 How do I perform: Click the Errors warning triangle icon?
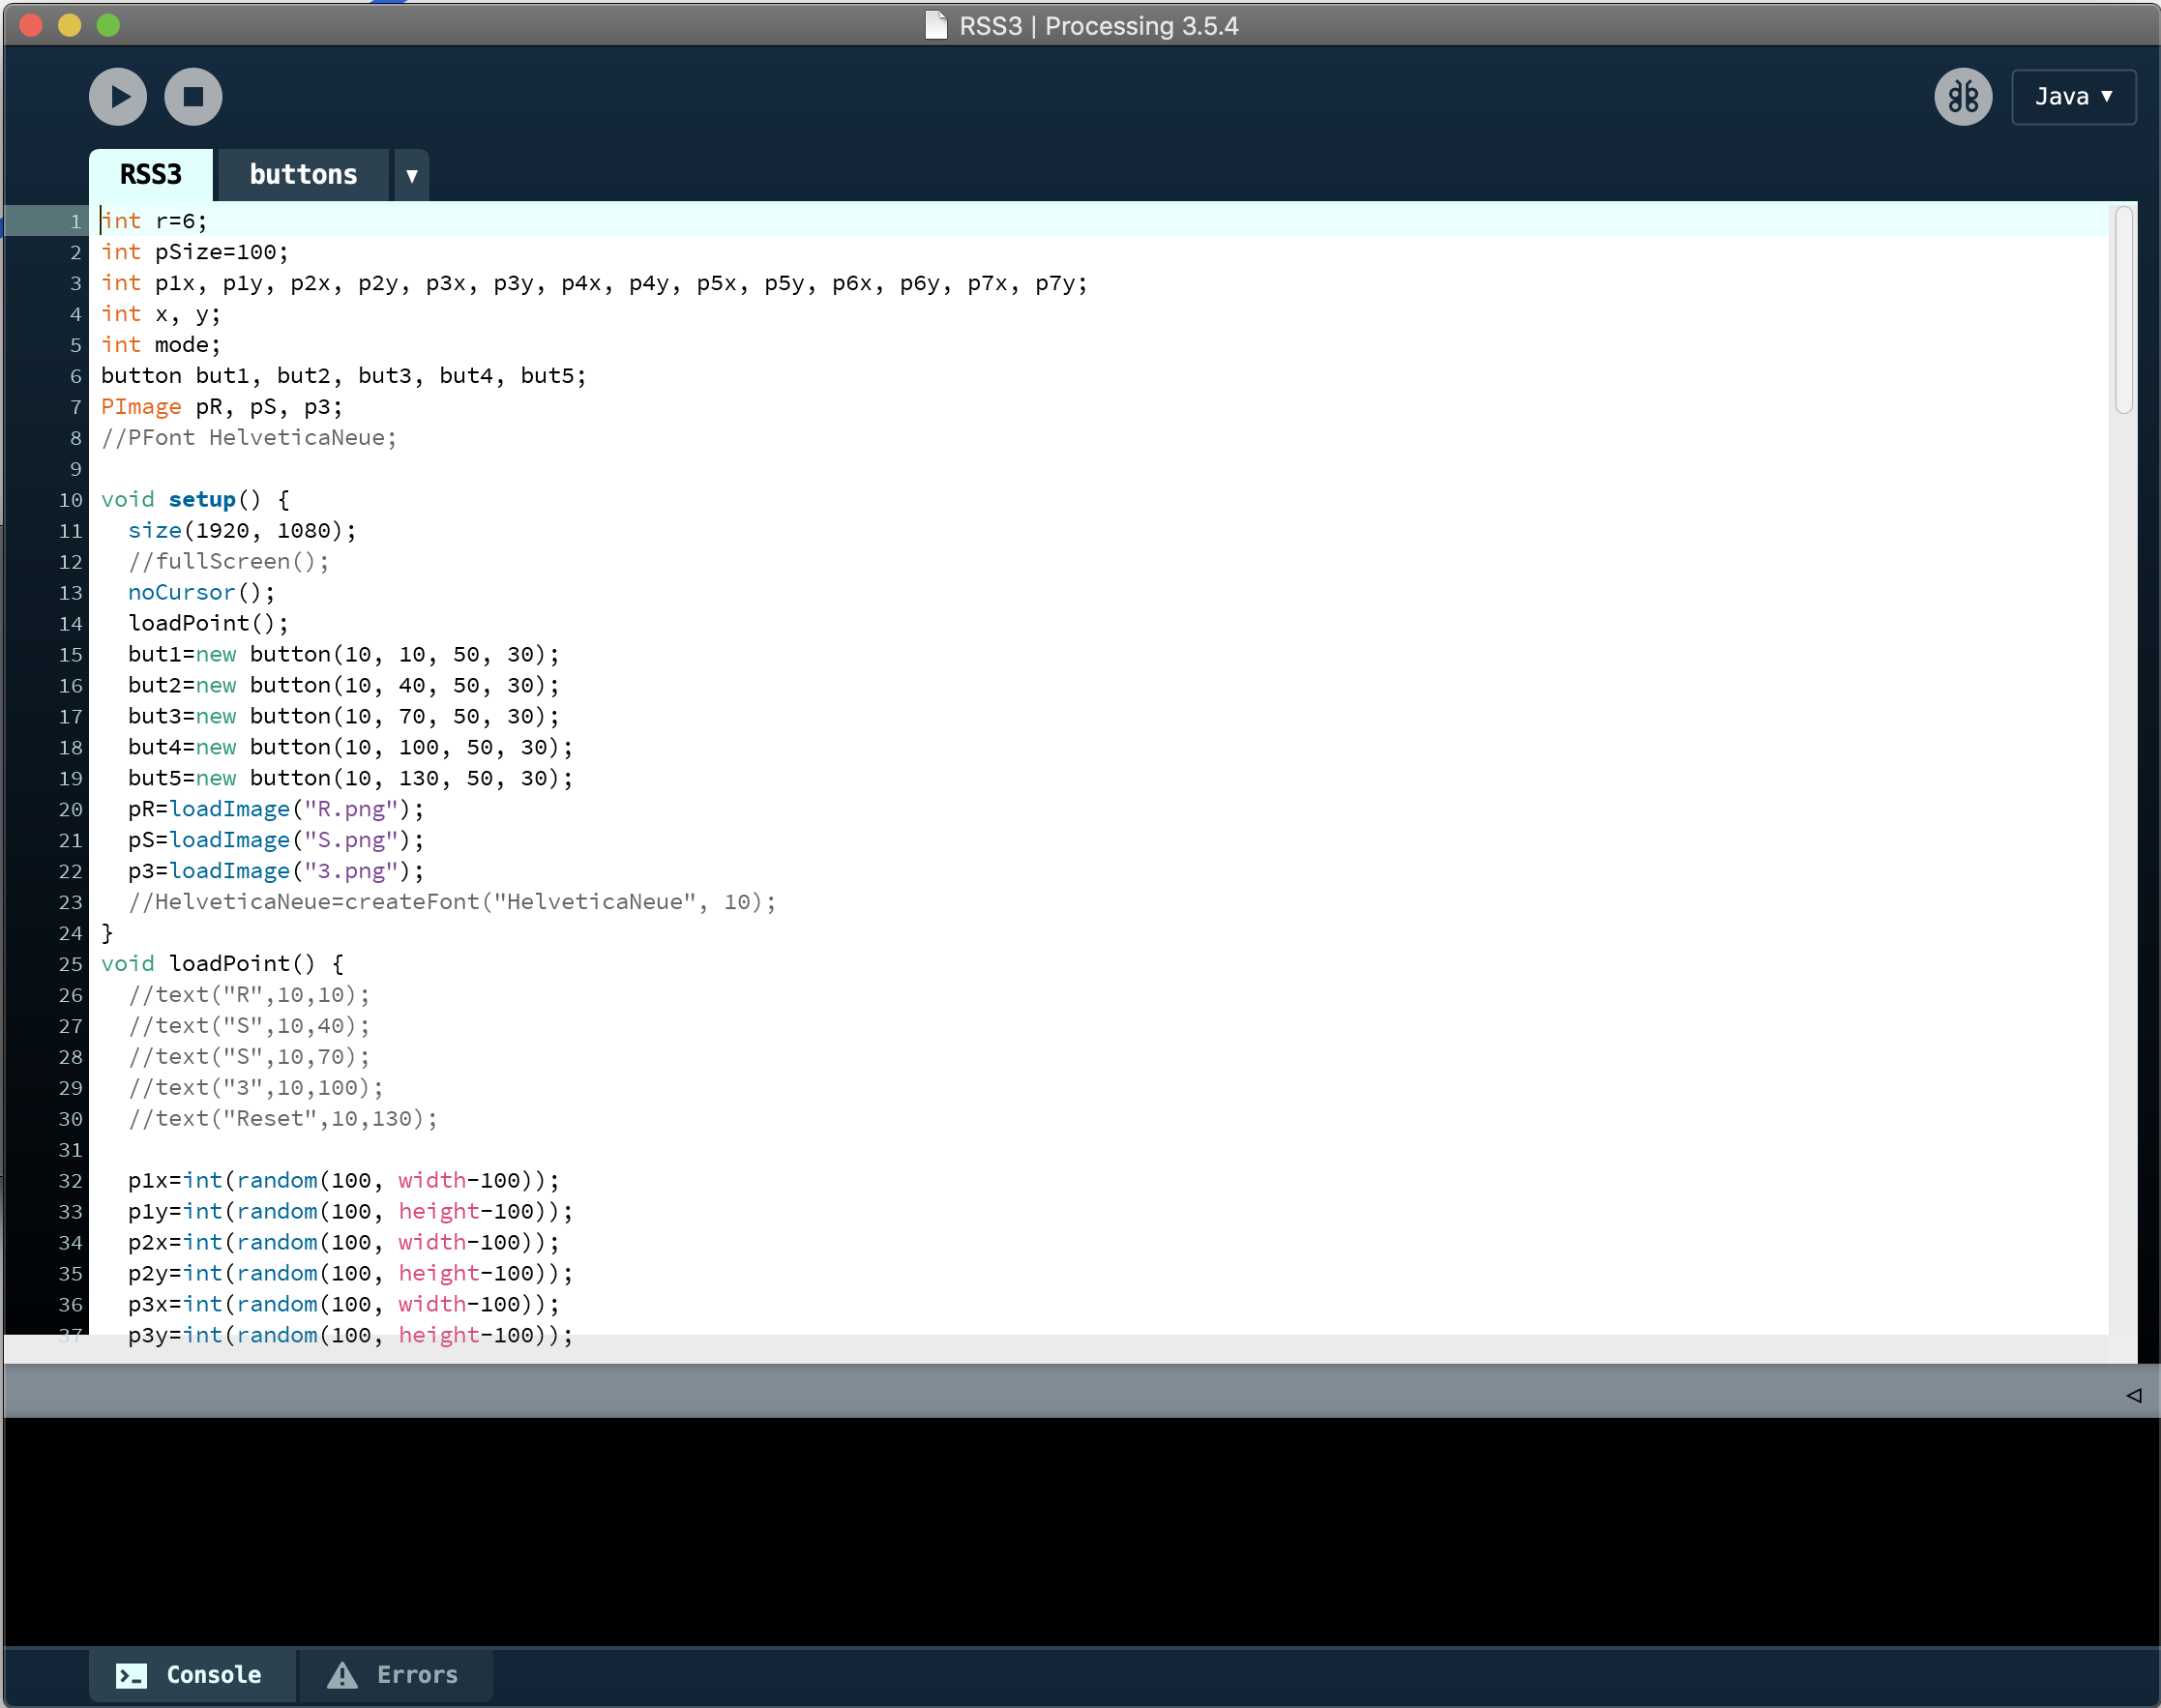342,1675
